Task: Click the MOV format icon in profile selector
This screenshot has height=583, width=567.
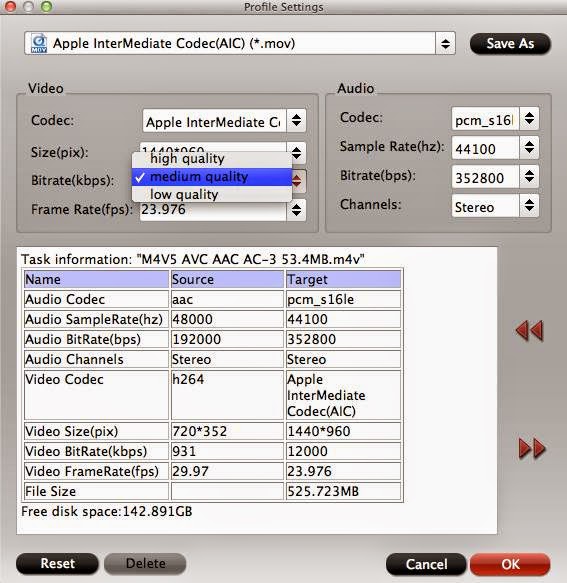Action: 39,44
